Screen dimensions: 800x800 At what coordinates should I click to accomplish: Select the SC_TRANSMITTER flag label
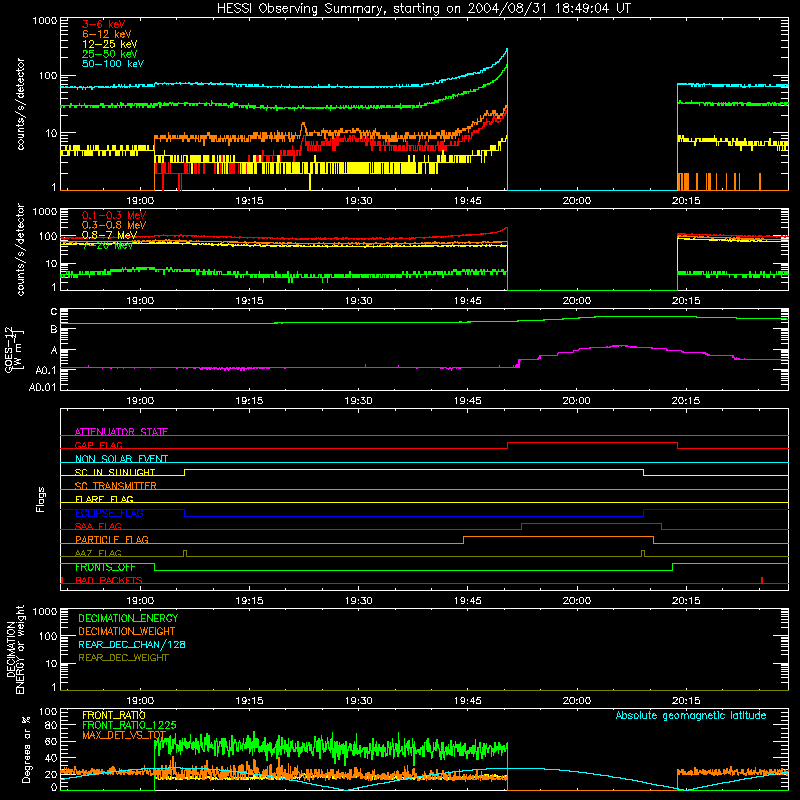point(115,486)
